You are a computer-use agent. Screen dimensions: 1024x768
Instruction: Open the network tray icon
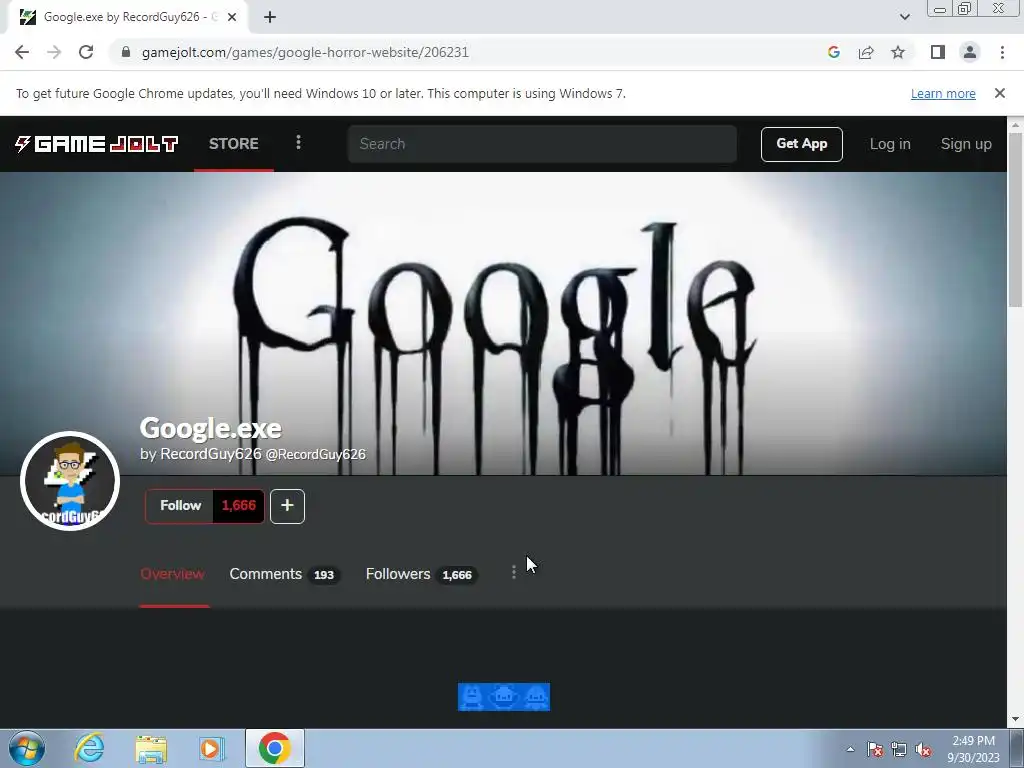point(899,749)
